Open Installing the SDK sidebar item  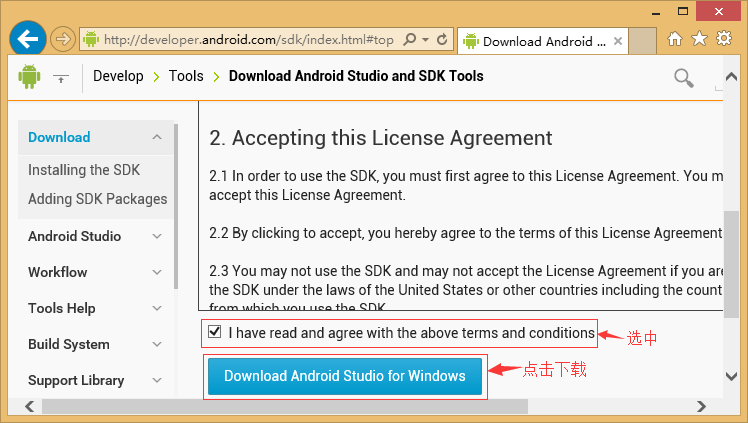[x=84, y=170]
